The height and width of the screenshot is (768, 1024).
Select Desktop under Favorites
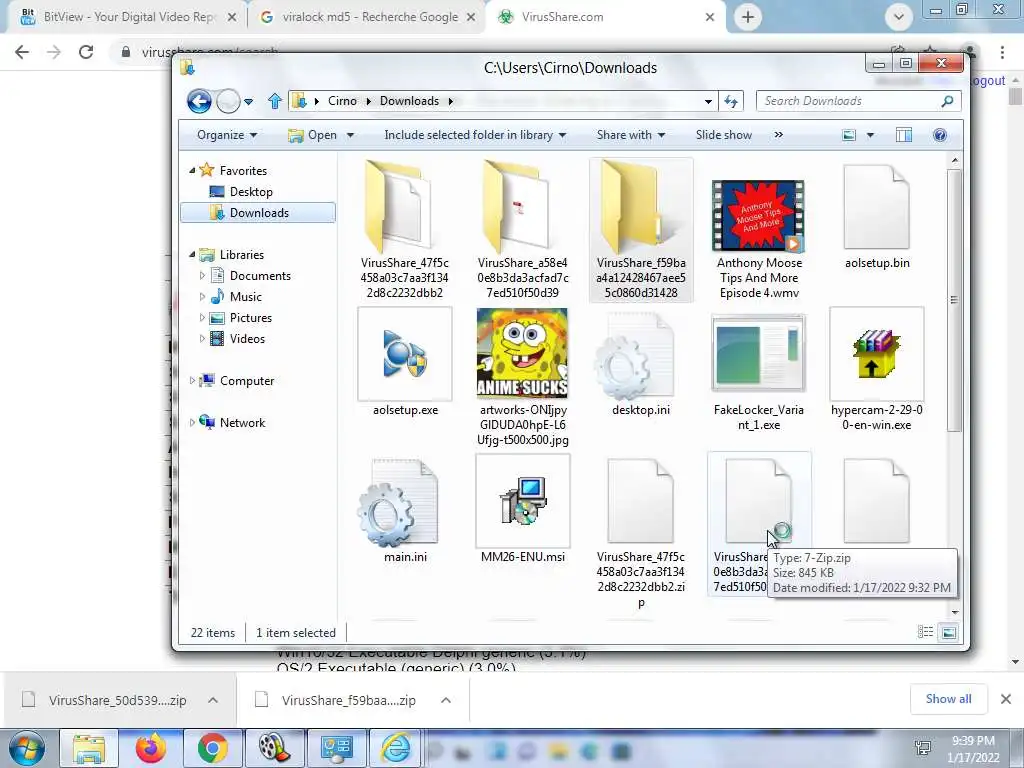(251, 192)
